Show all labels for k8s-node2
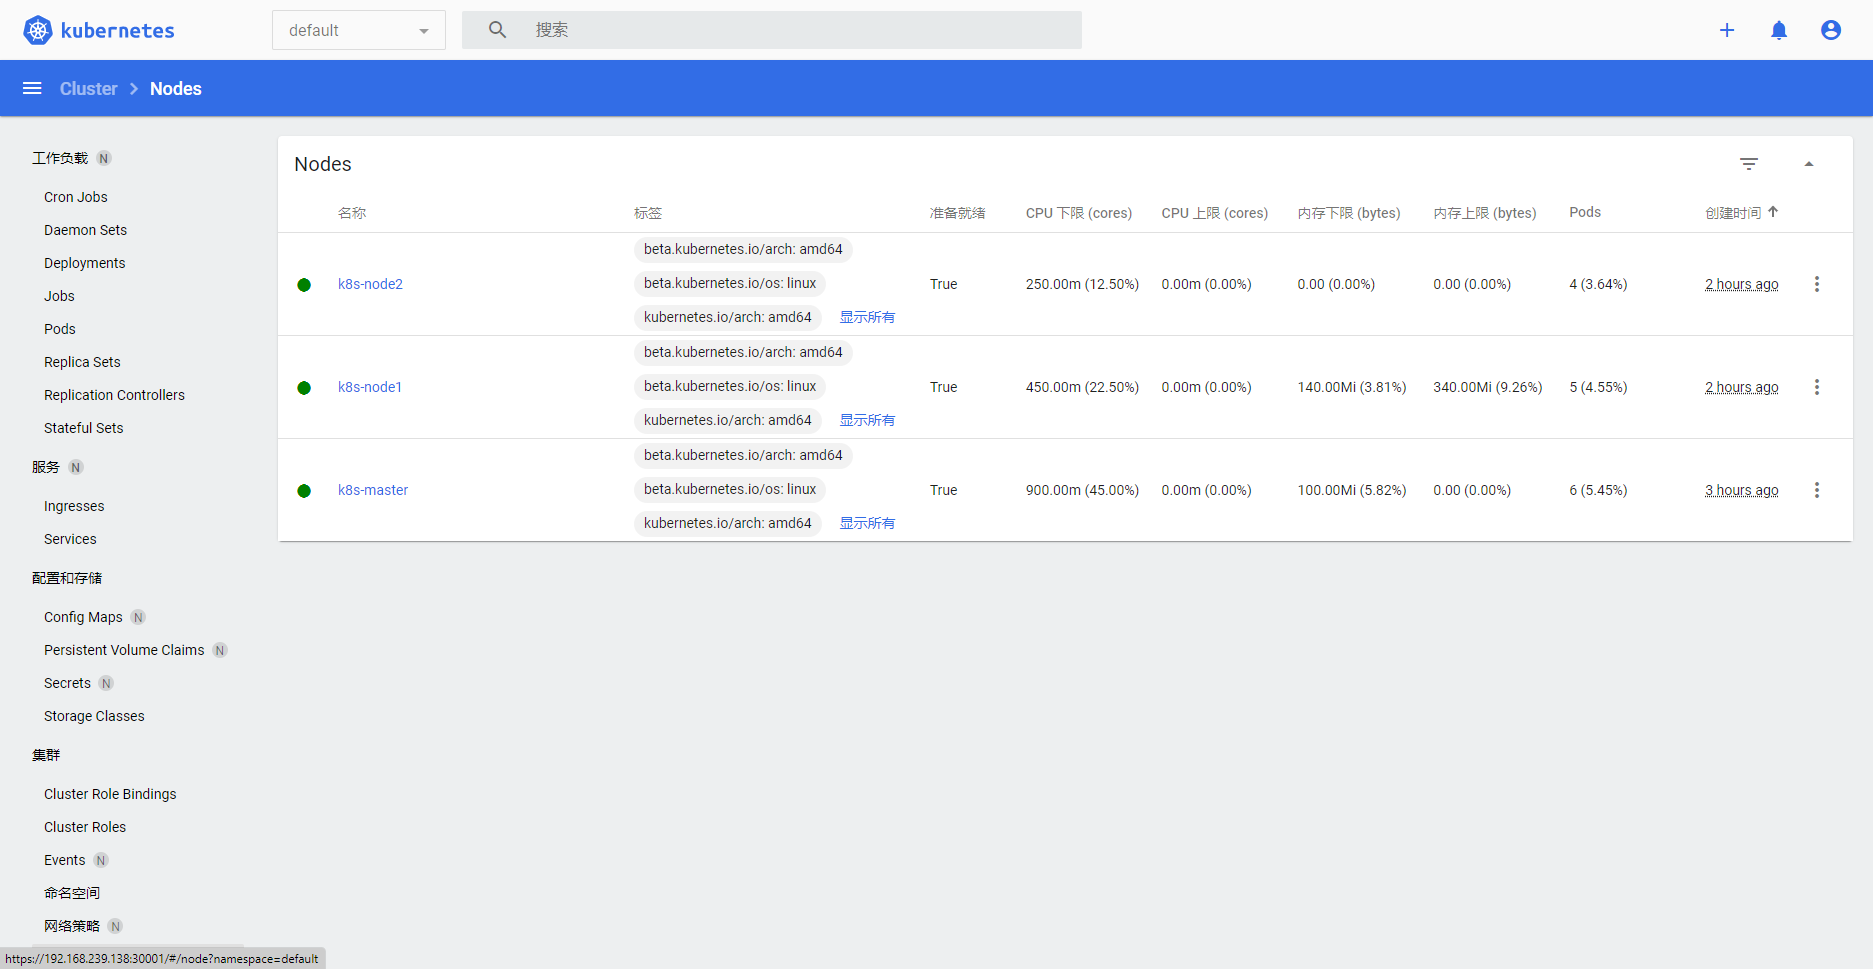 tap(867, 317)
